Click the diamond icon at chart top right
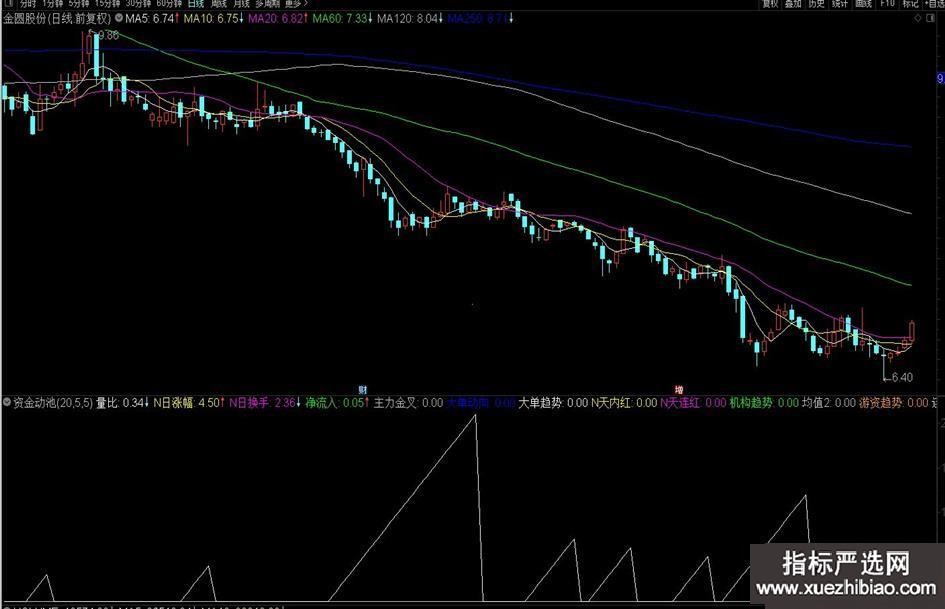Screen dimensions: 945x609 pos(918,18)
